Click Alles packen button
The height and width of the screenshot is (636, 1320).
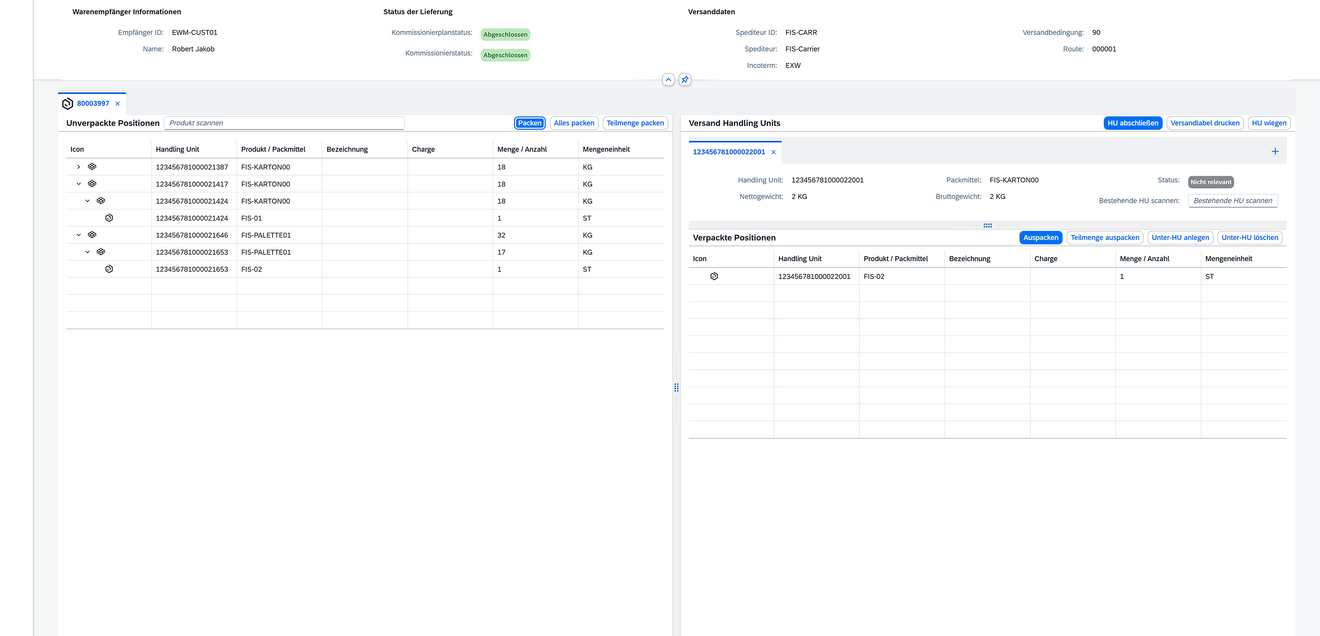point(574,123)
